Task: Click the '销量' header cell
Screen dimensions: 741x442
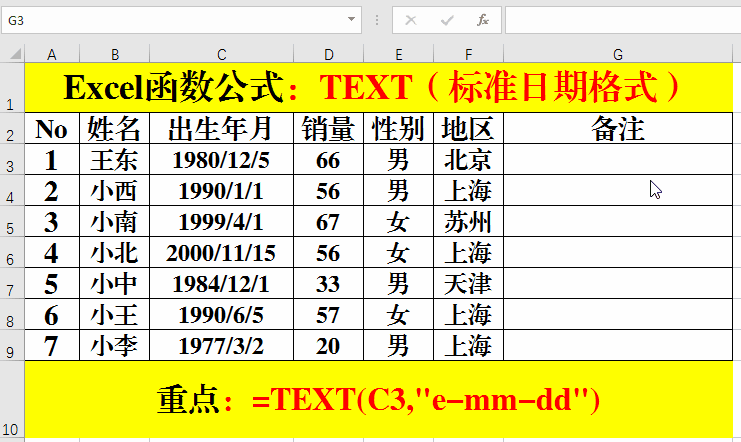Action: tap(328, 128)
